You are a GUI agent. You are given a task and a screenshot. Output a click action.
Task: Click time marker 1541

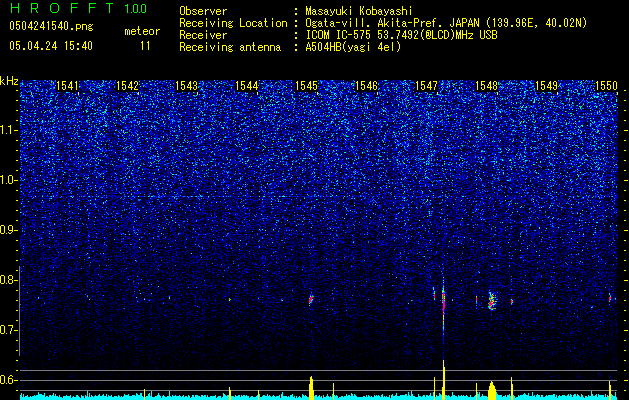point(68,86)
